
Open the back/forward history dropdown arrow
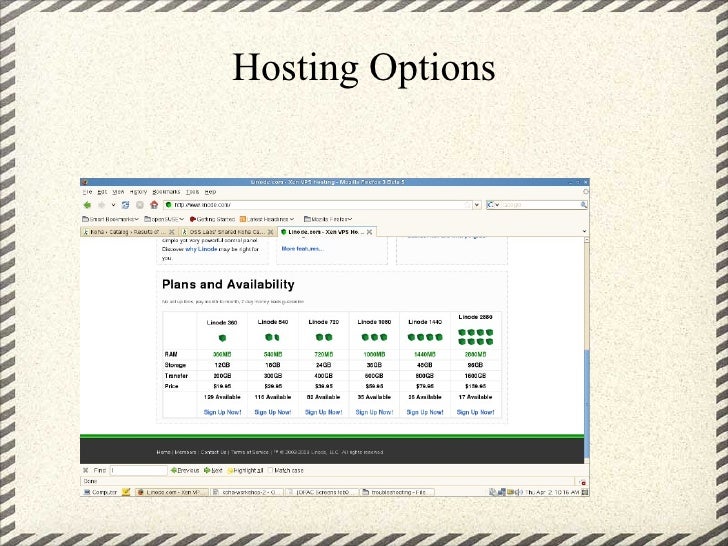pos(113,205)
